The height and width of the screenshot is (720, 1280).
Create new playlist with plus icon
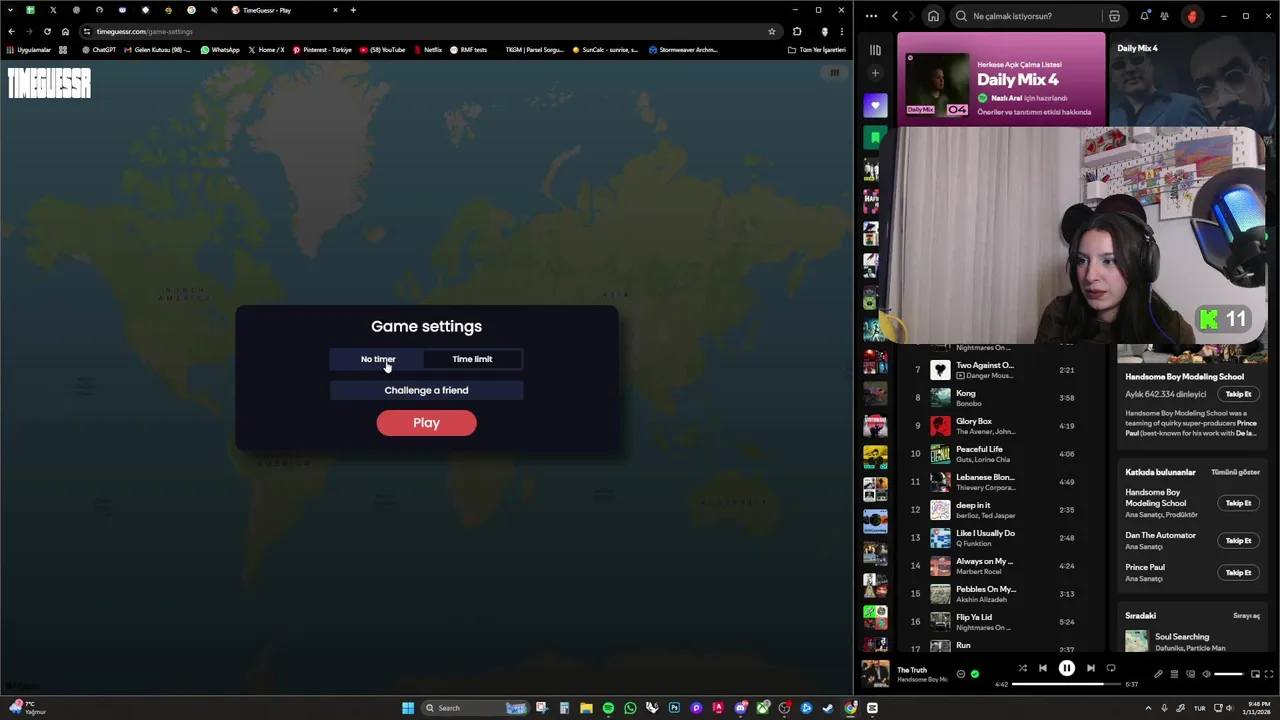pyautogui.click(x=875, y=73)
